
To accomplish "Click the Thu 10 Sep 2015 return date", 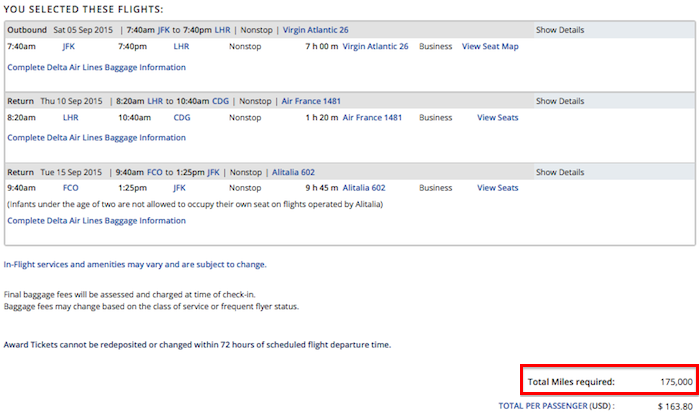I will click(x=71, y=101).
